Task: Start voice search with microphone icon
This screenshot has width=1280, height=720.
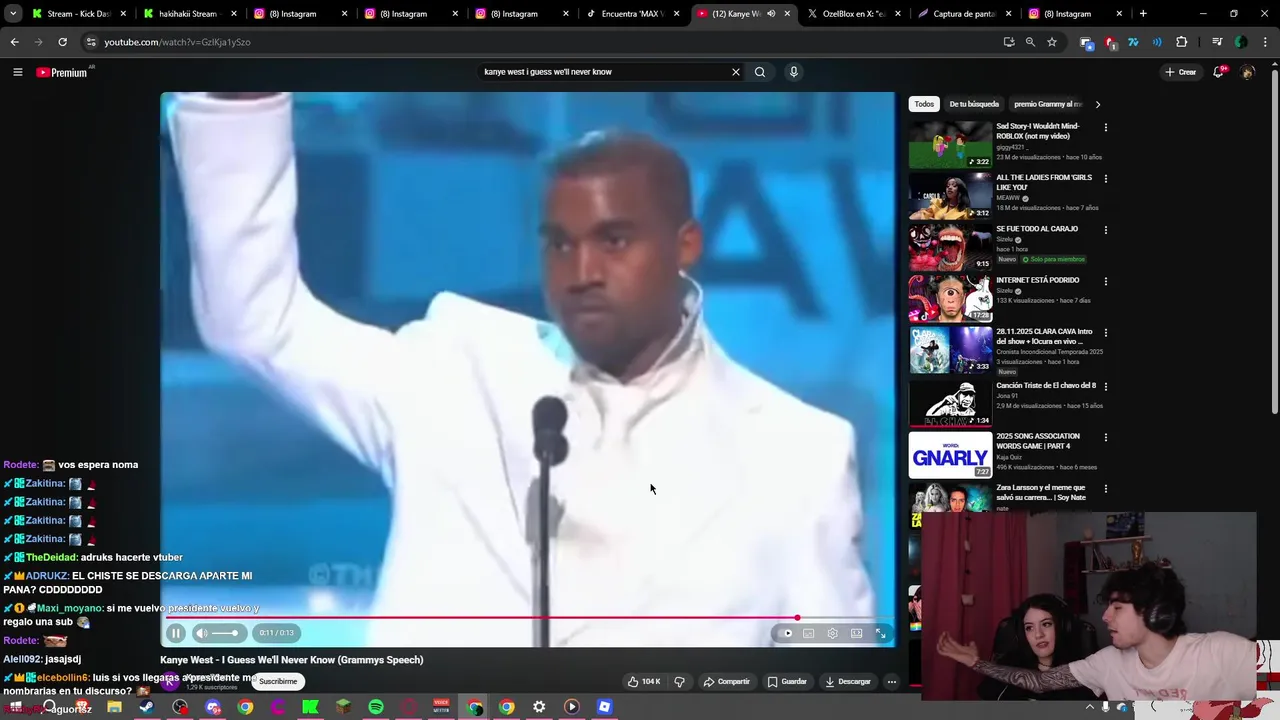Action: (x=794, y=72)
